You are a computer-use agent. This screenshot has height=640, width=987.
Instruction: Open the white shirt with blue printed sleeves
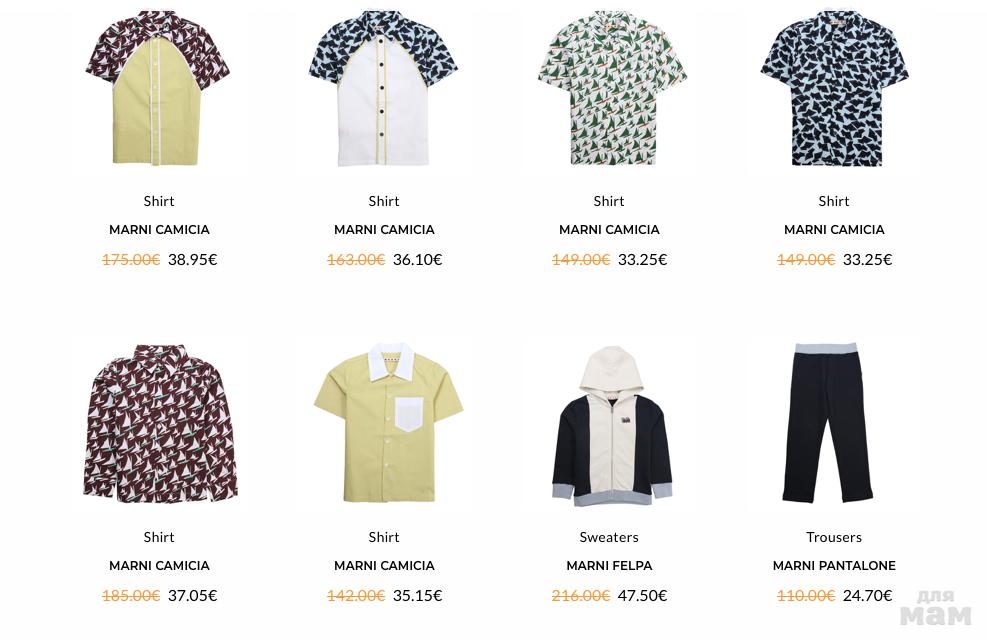[383, 89]
